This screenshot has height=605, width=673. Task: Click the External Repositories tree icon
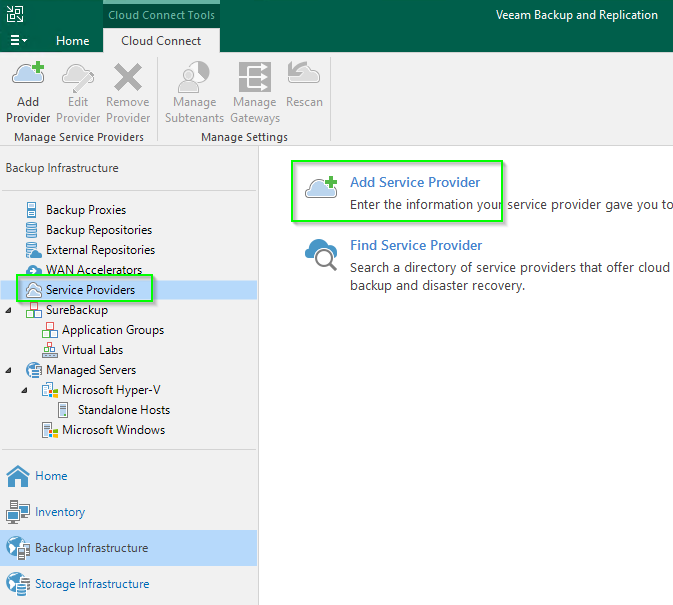tap(33, 250)
